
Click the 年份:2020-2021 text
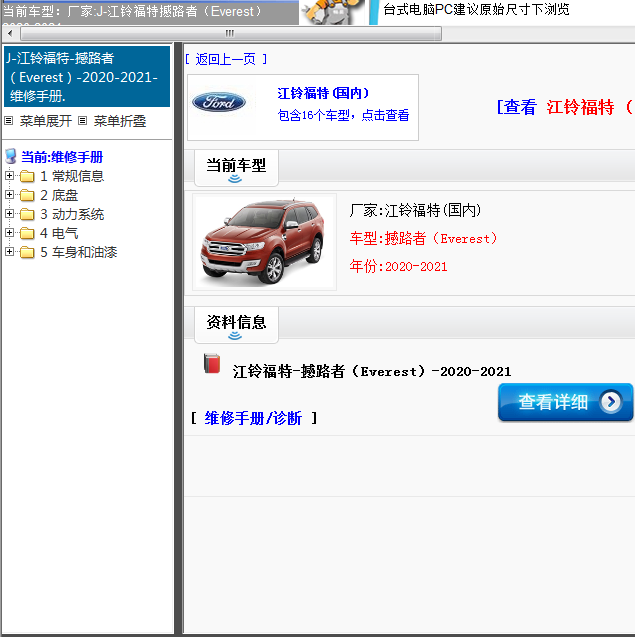(x=398, y=266)
